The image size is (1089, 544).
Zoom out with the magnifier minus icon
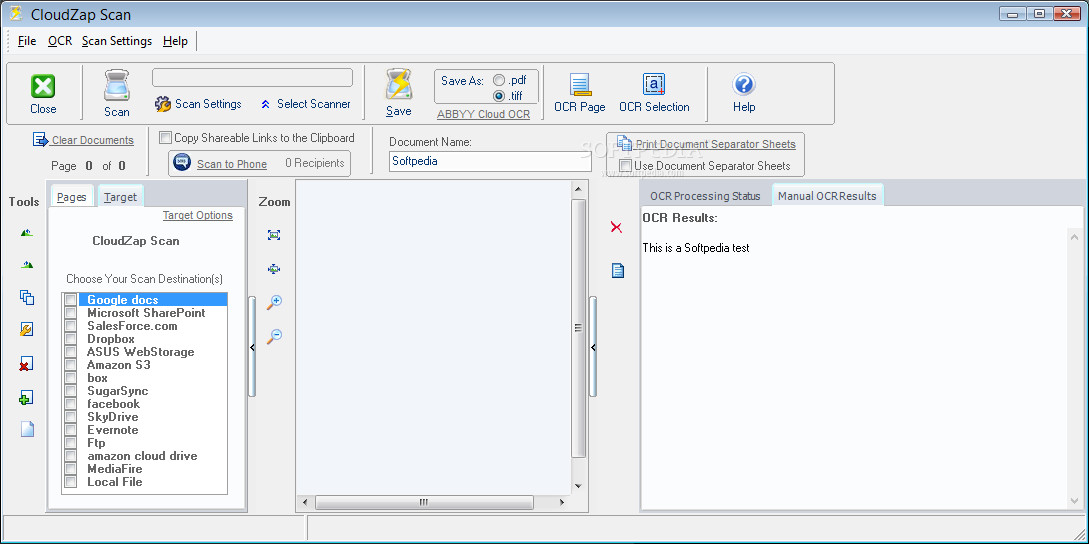coord(274,336)
